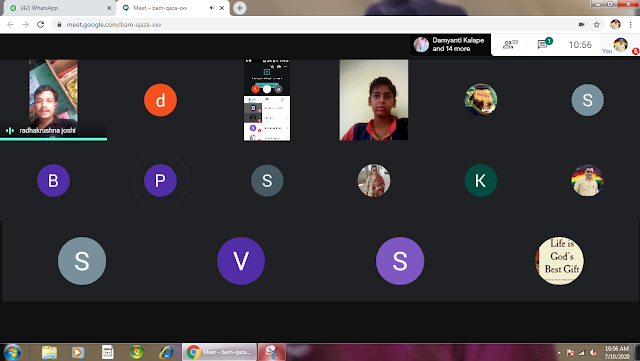This screenshot has width=640, height=361.
Task: Select the shared phone screen tile
Action: coord(267,100)
